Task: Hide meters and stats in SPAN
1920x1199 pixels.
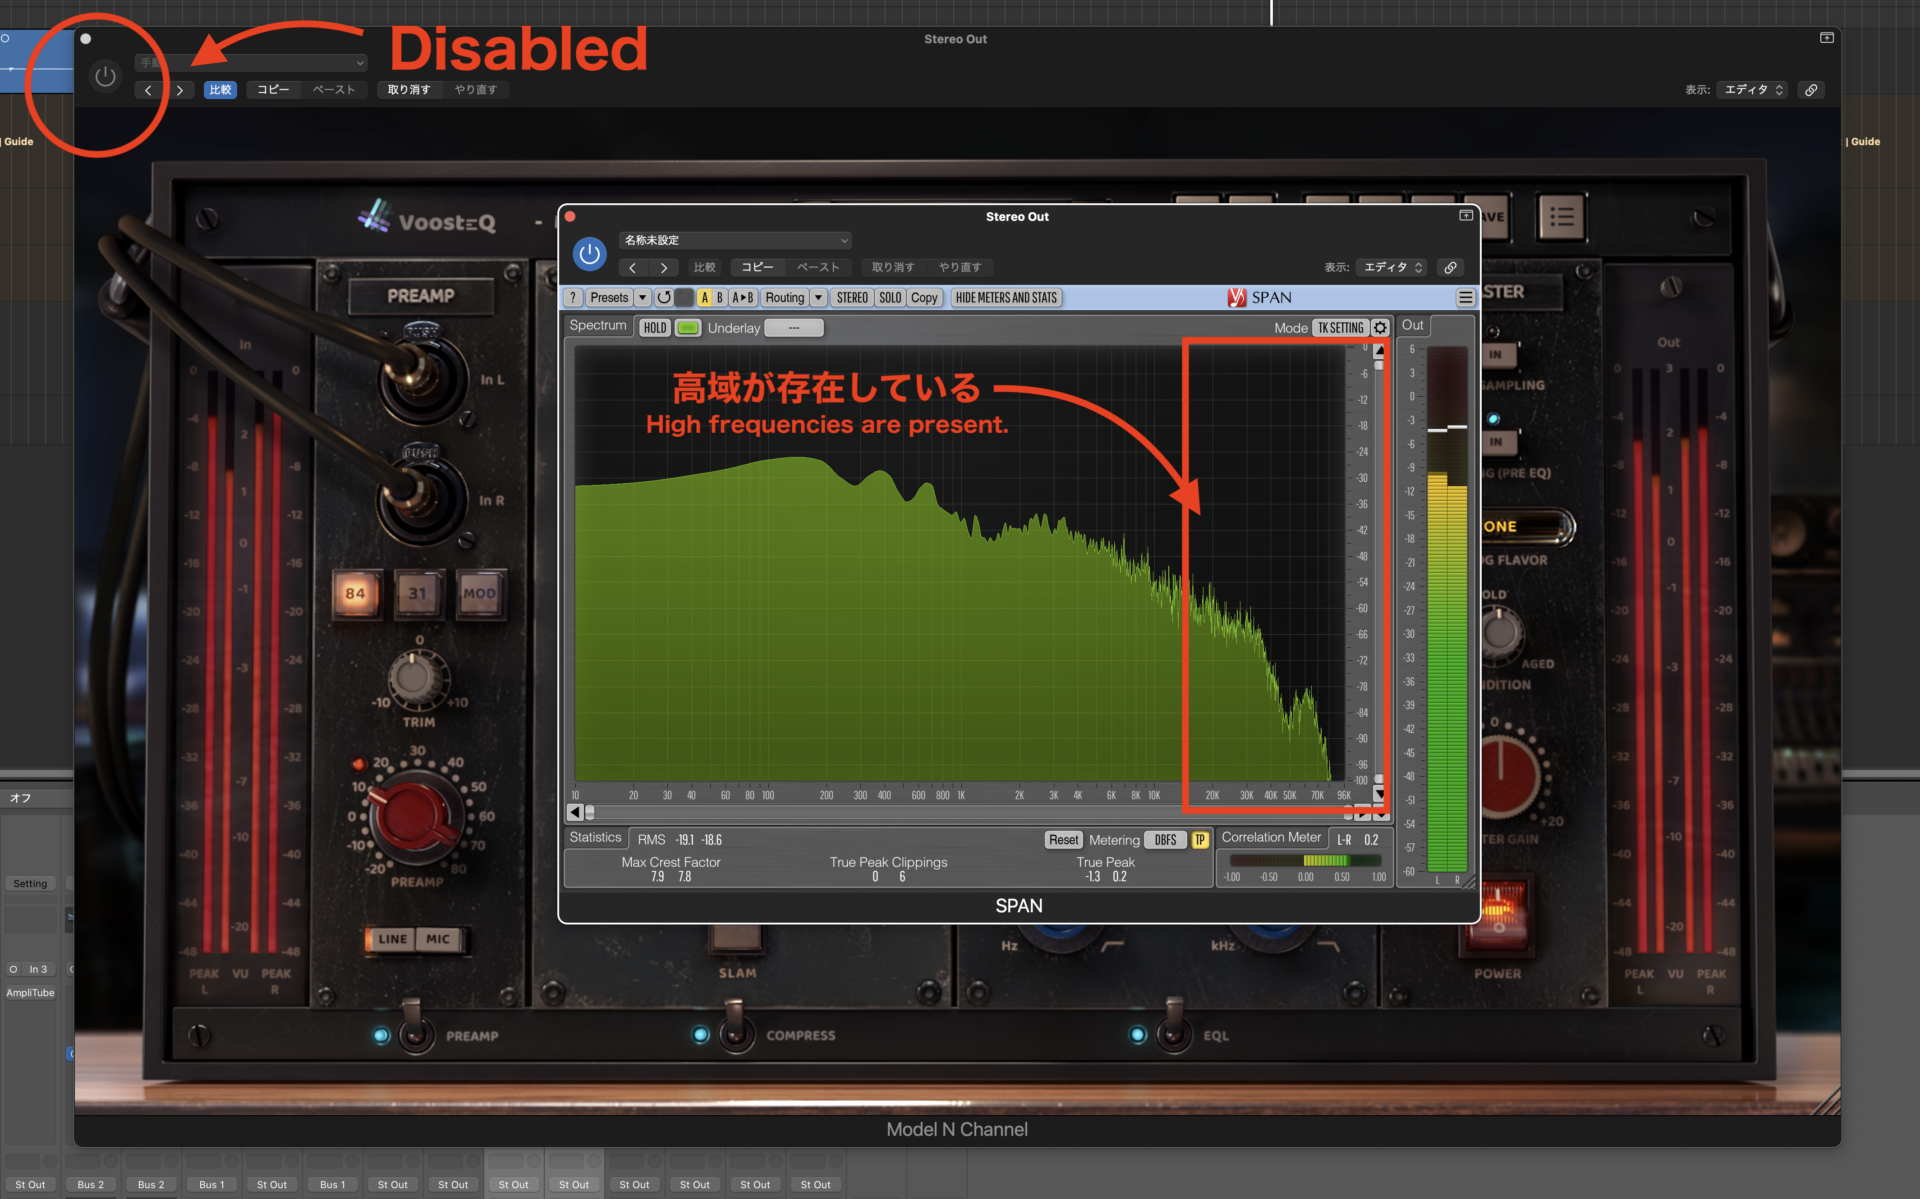Action: tap(1006, 298)
